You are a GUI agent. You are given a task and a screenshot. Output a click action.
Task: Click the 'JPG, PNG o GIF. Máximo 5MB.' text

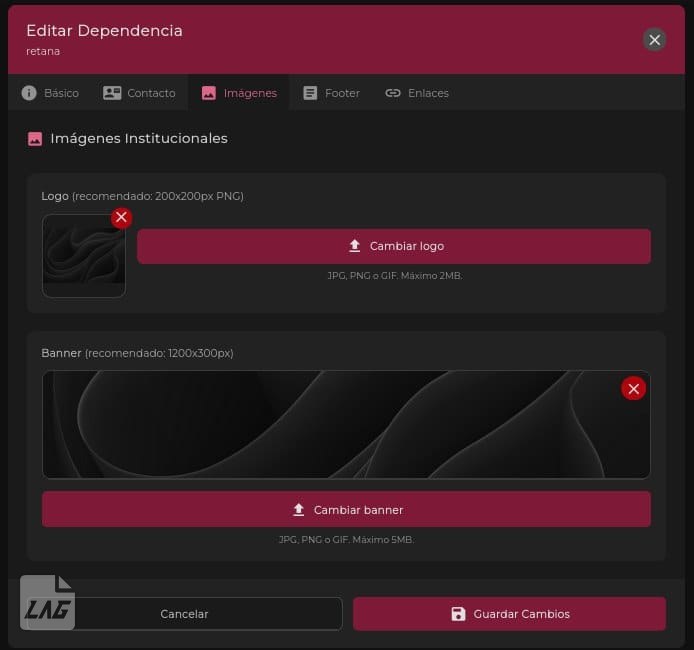[346, 539]
